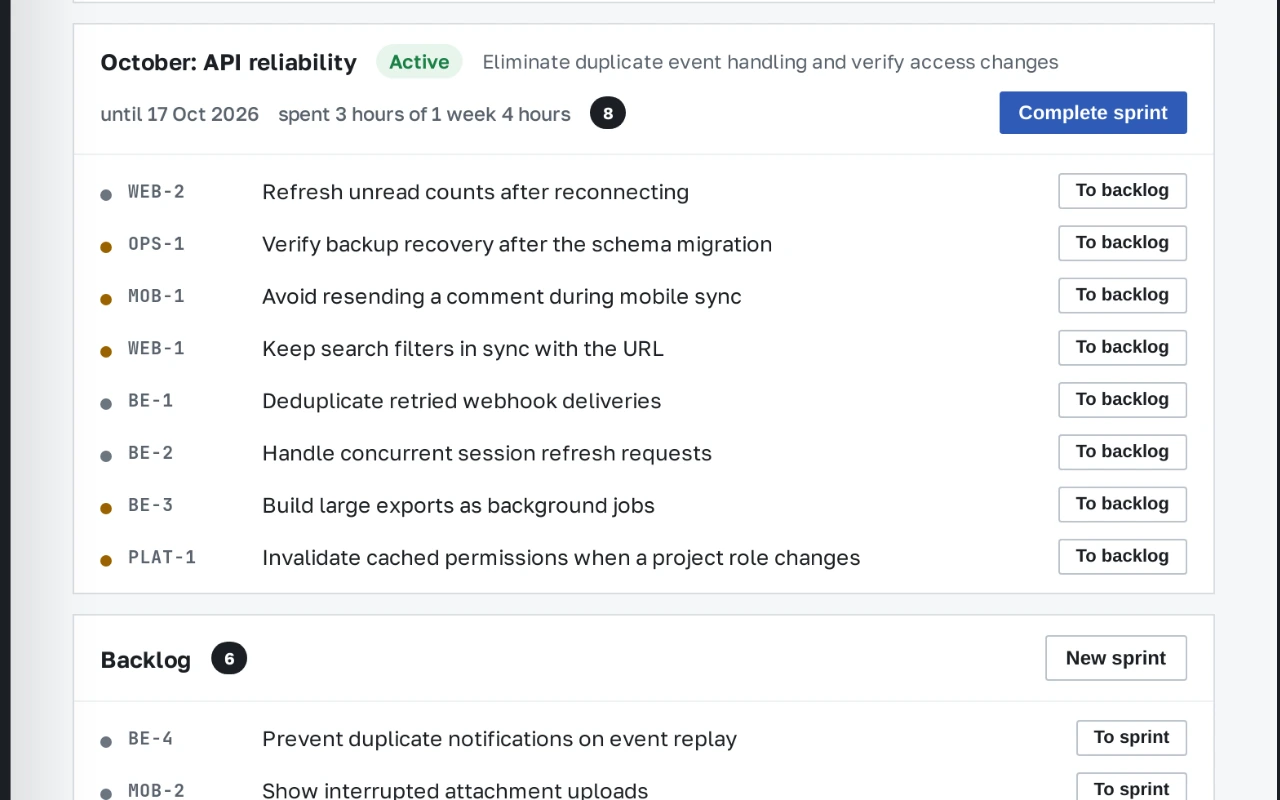Click 'spent 3 hours of 1 week 4 hours'

pyautogui.click(x=424, y=114)
